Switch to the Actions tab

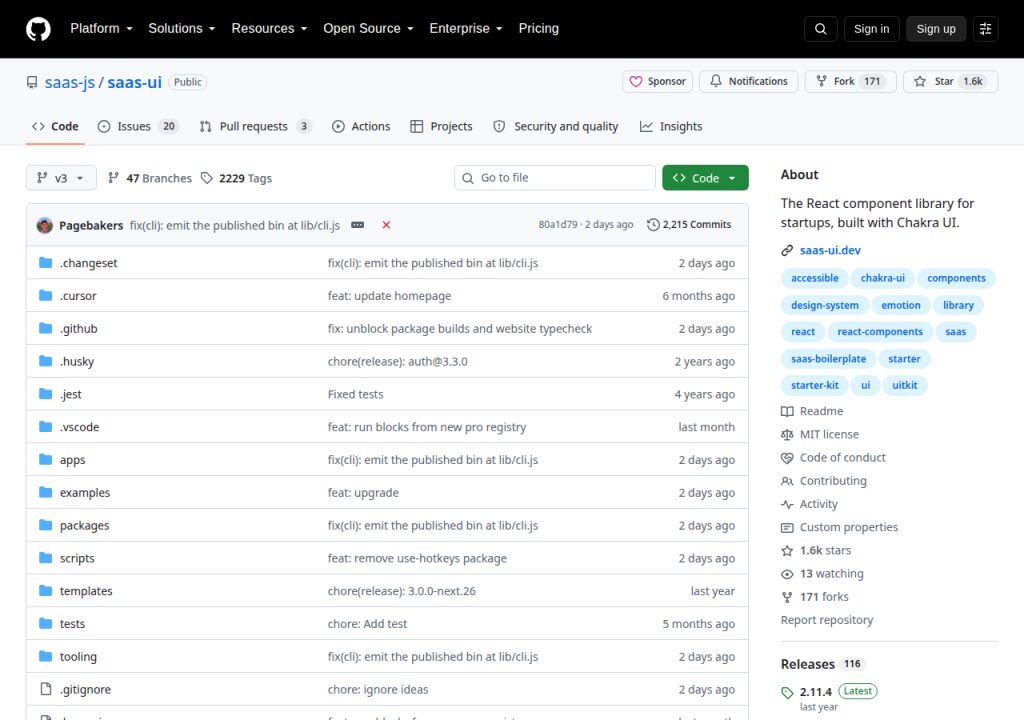pos(361,127)
